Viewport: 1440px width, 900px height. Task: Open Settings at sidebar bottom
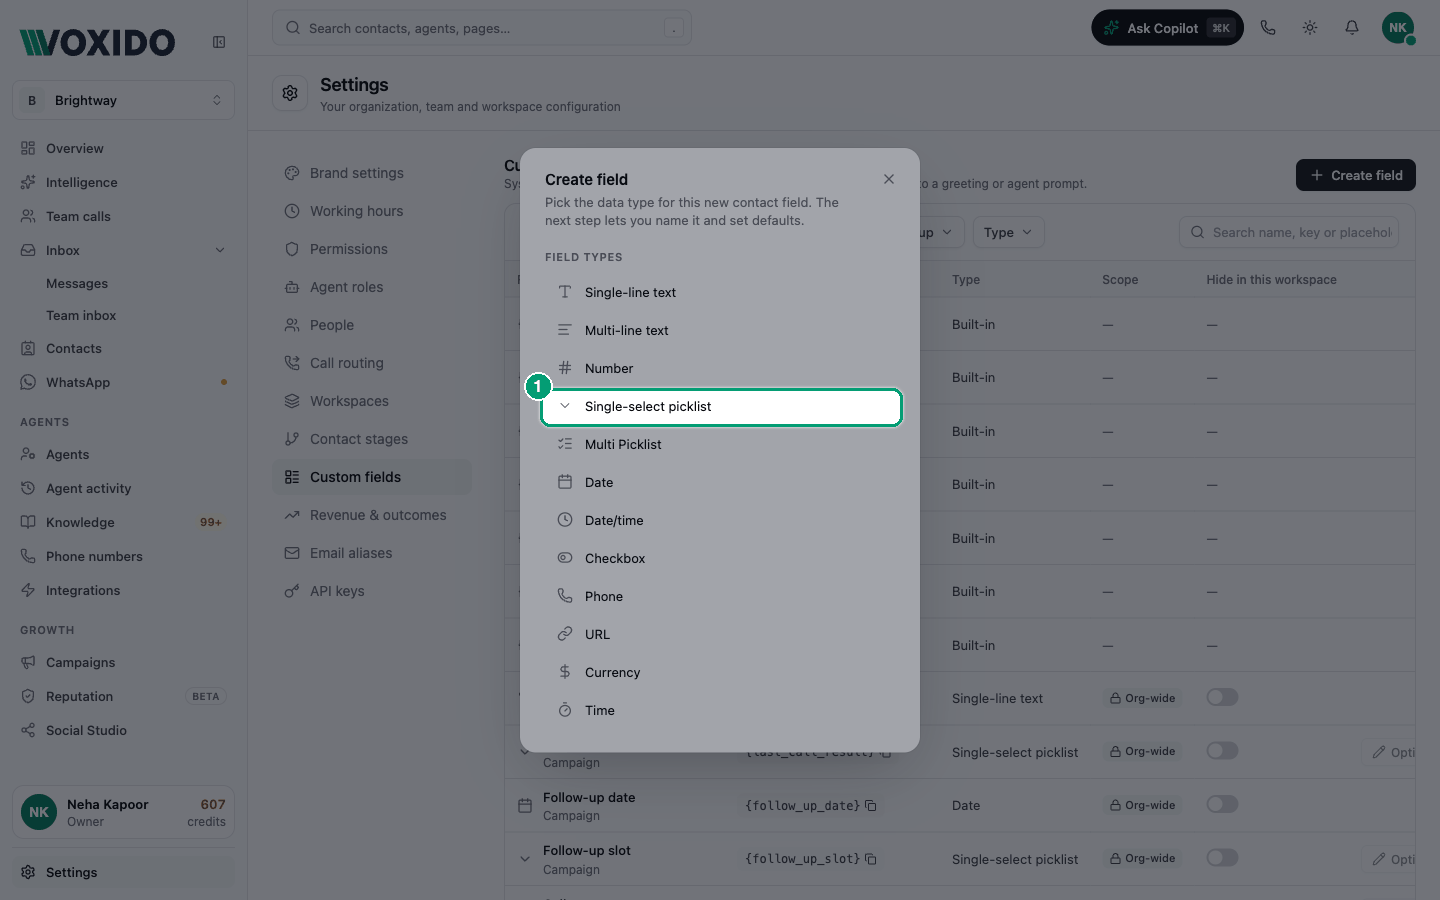pyautogui.click(x=124, y=872)
